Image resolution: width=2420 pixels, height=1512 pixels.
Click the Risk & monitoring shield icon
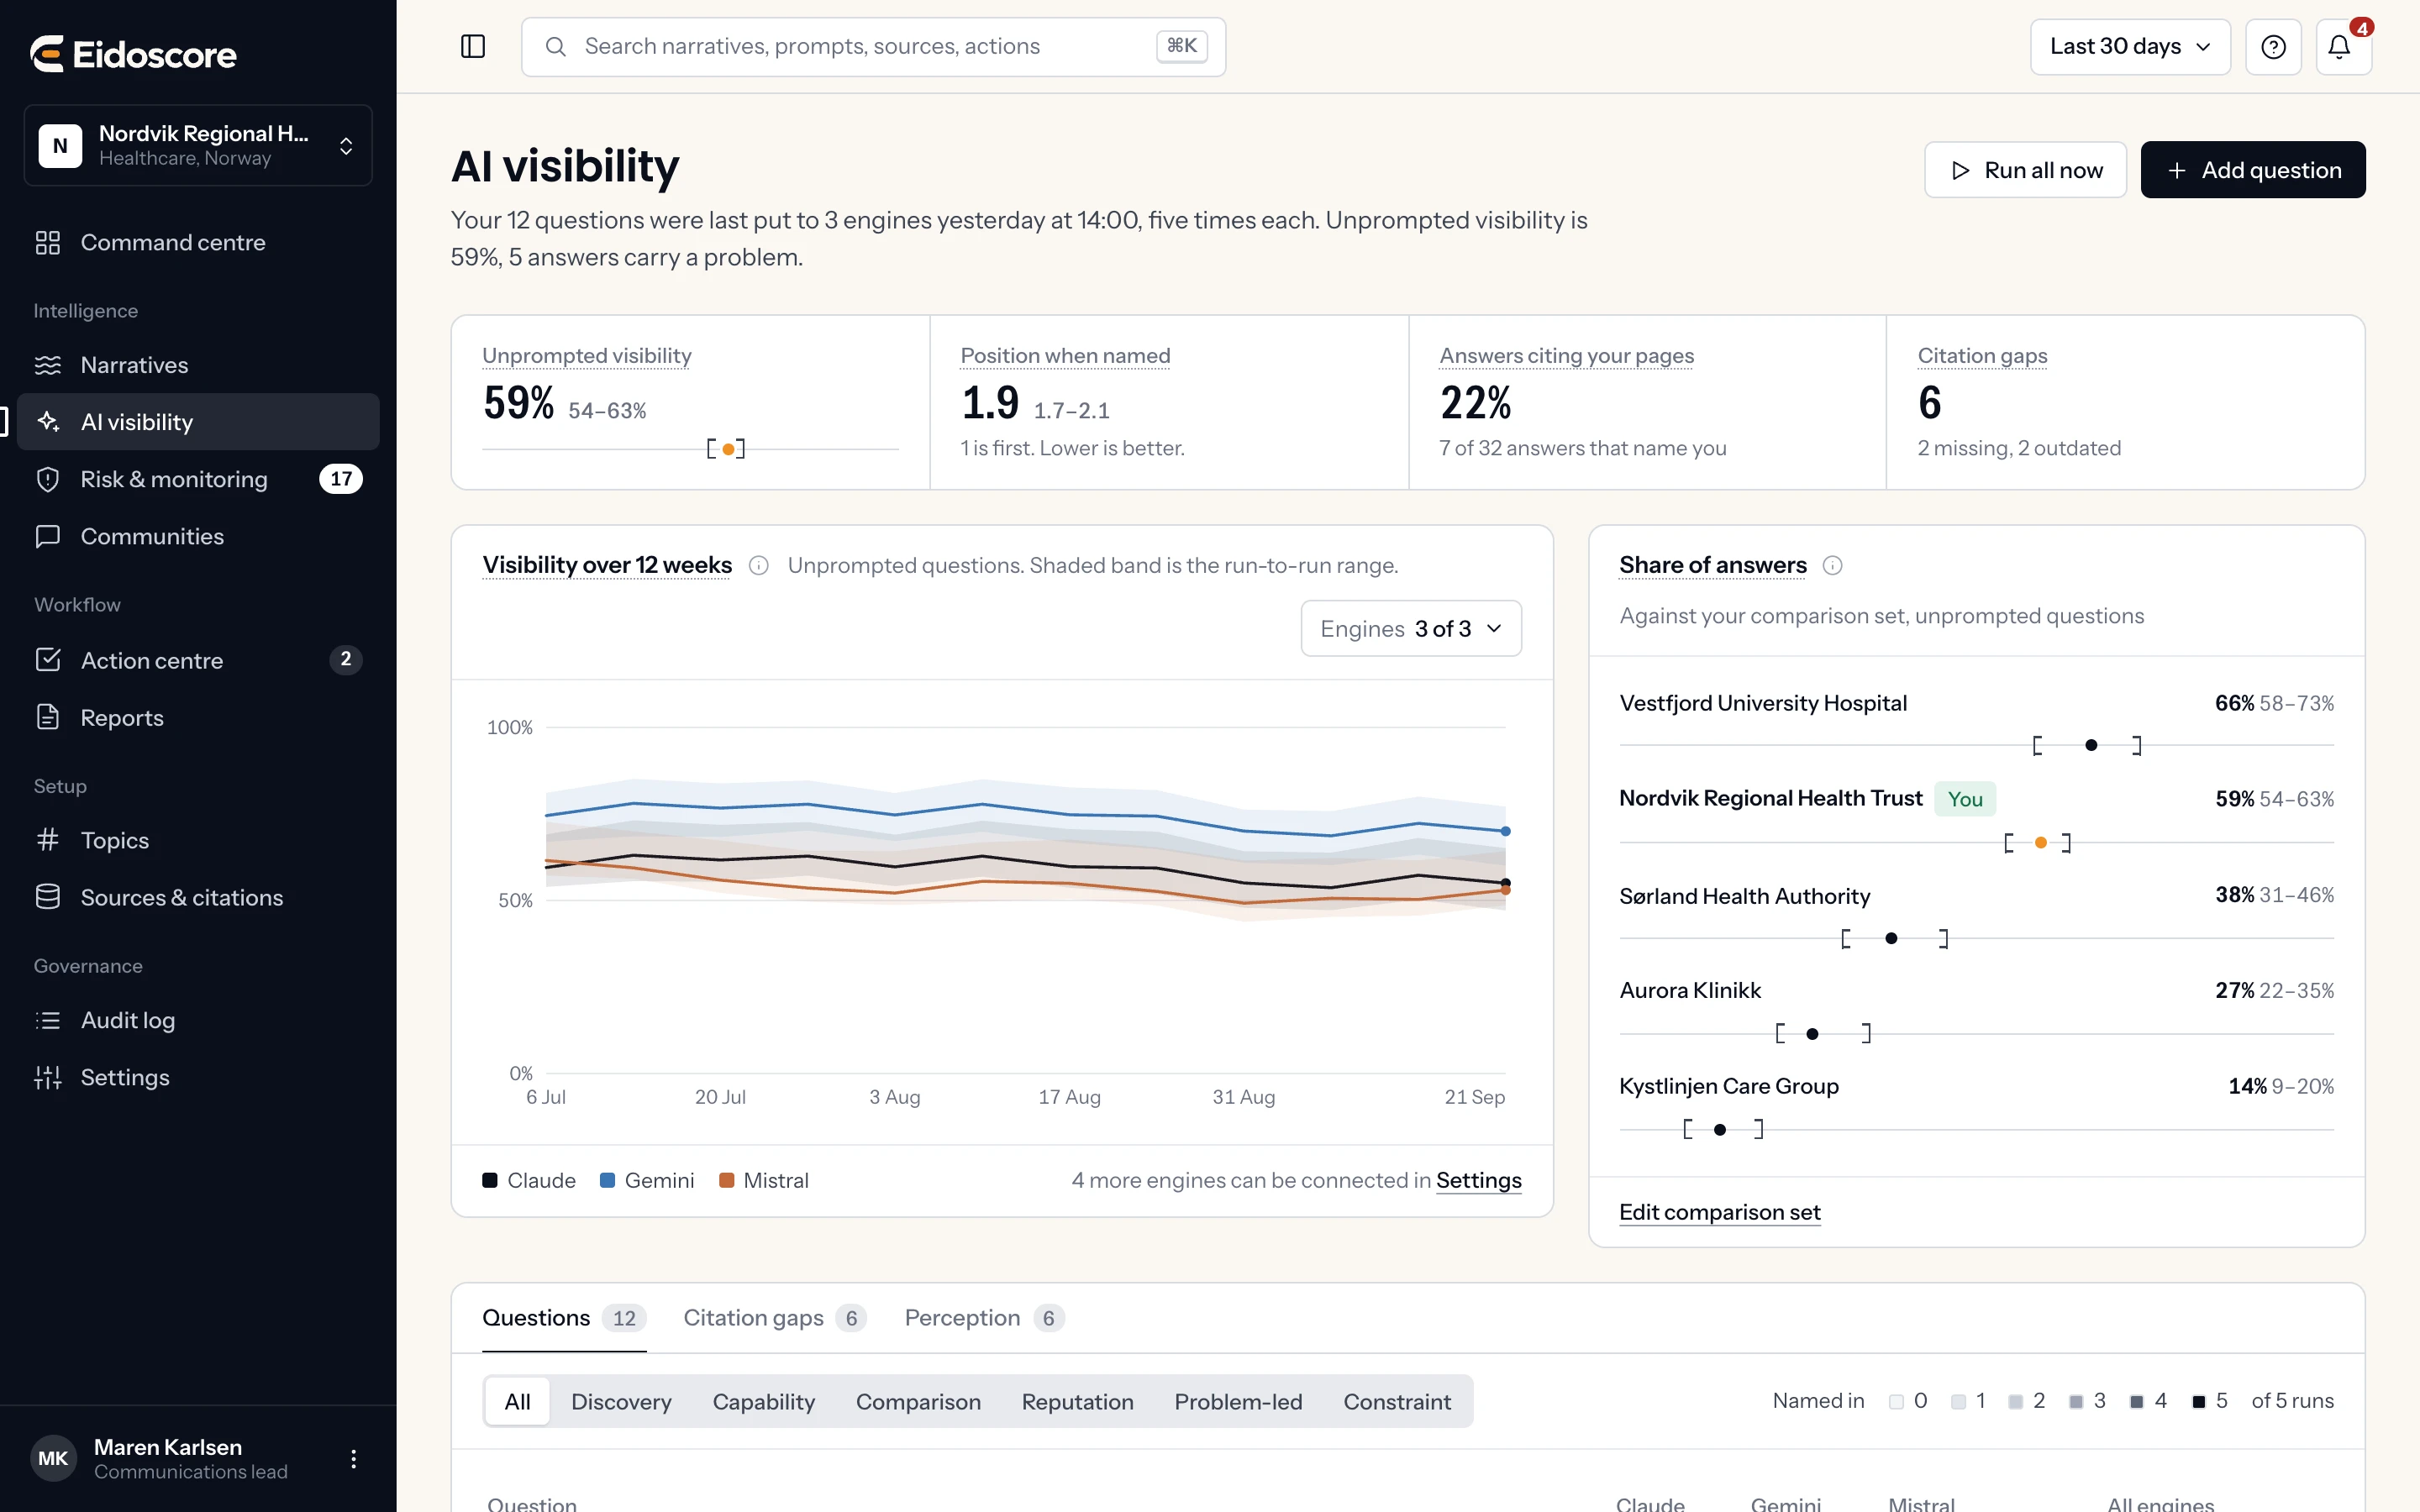(48, 479)
